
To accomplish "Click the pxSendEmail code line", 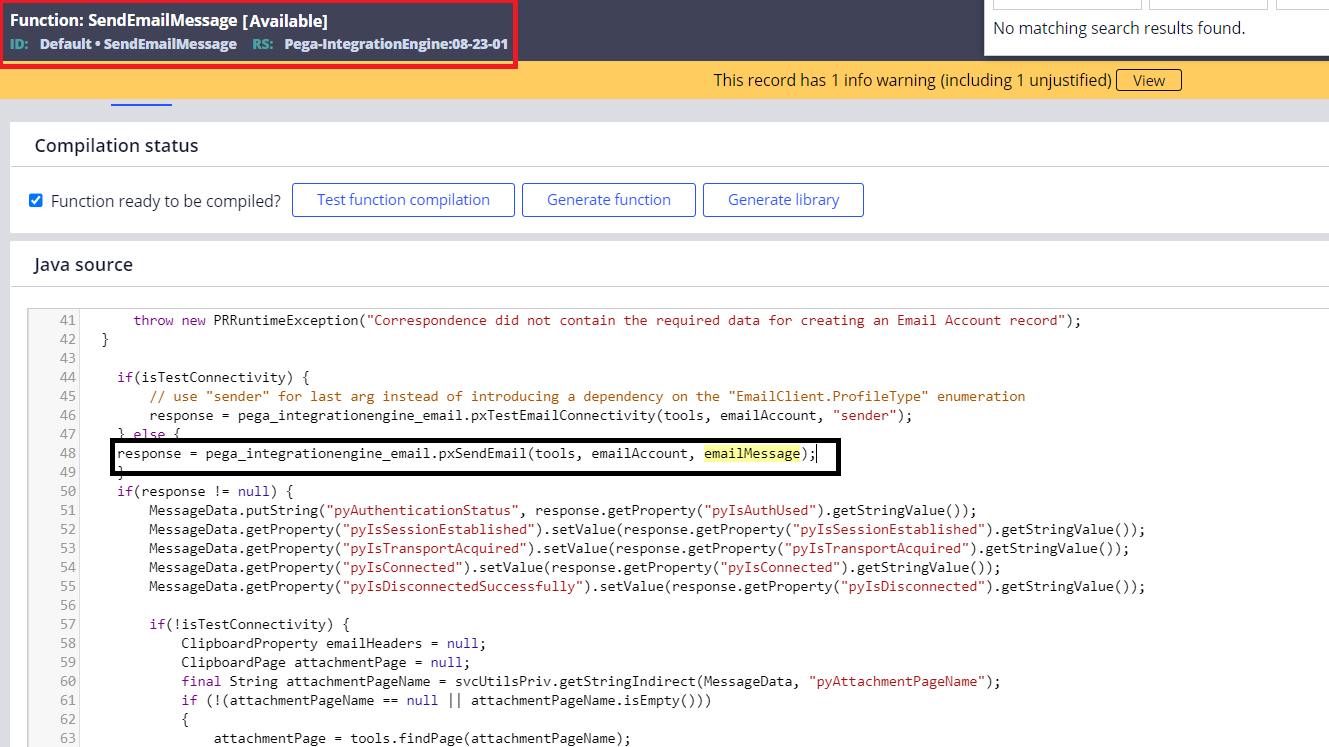I will point(467,453).
